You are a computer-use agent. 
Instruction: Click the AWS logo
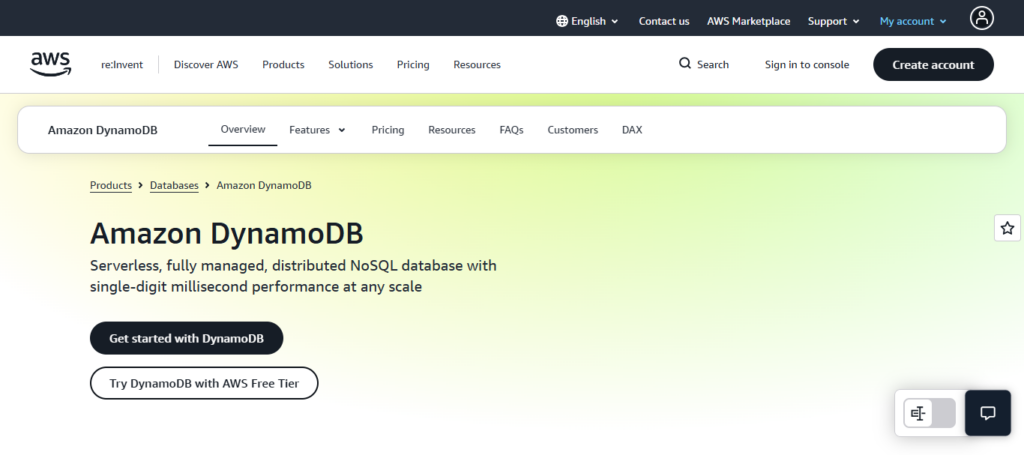pos(51,64)
